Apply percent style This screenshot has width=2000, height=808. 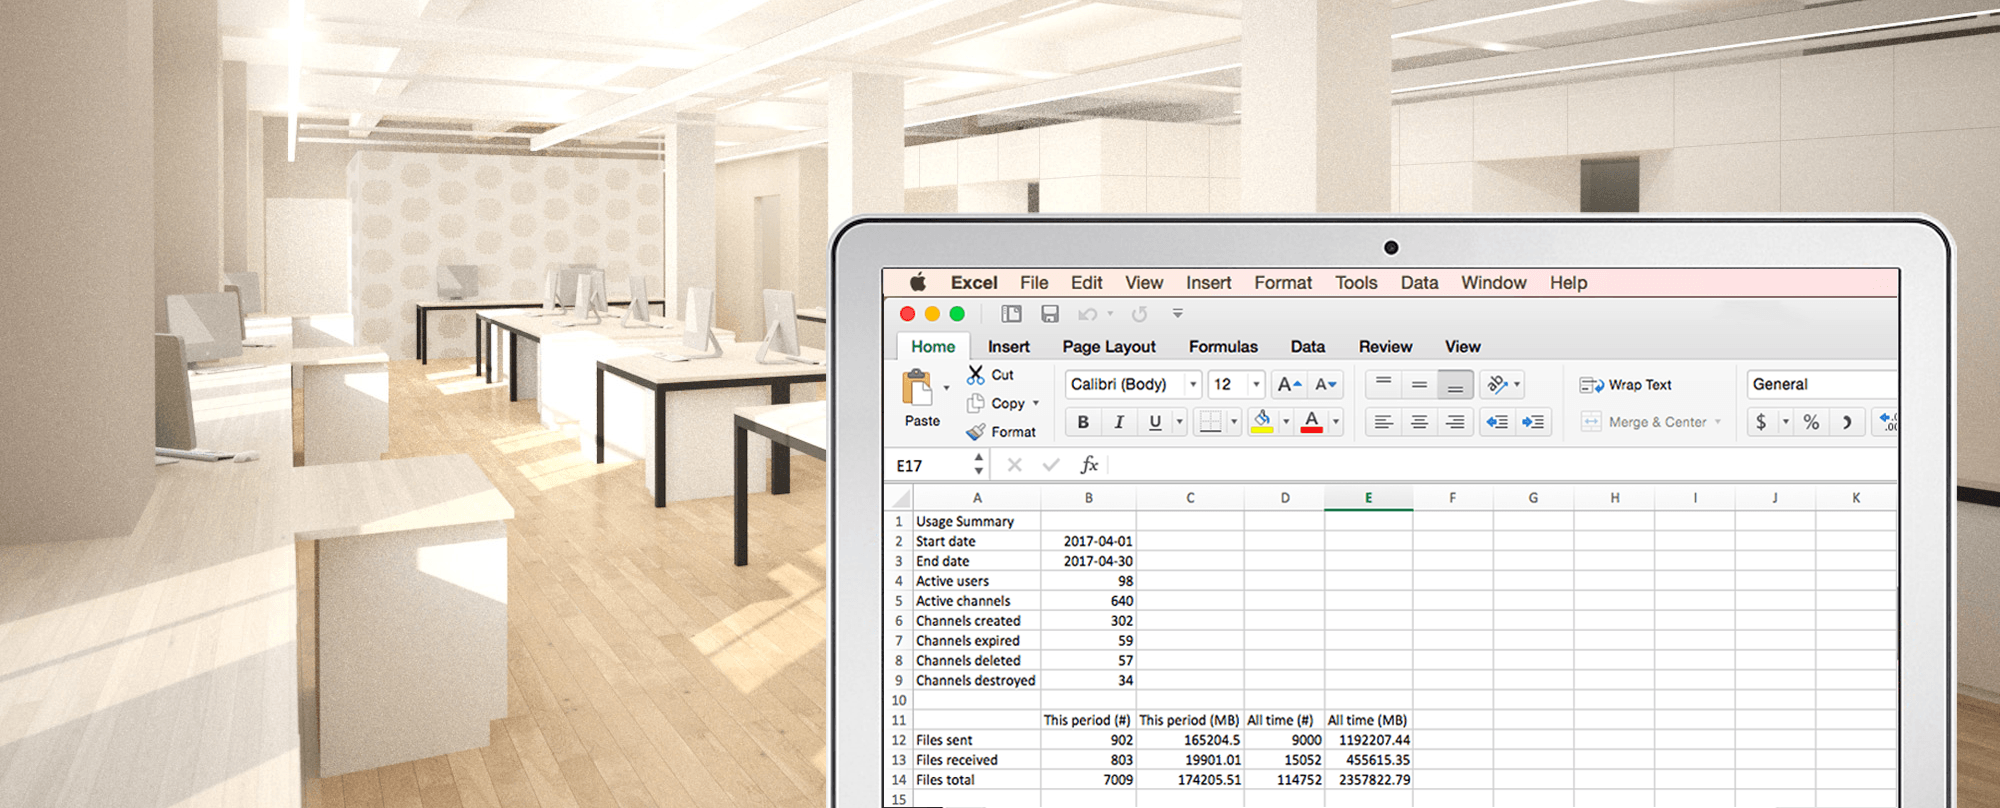(x=1811, y=422)
